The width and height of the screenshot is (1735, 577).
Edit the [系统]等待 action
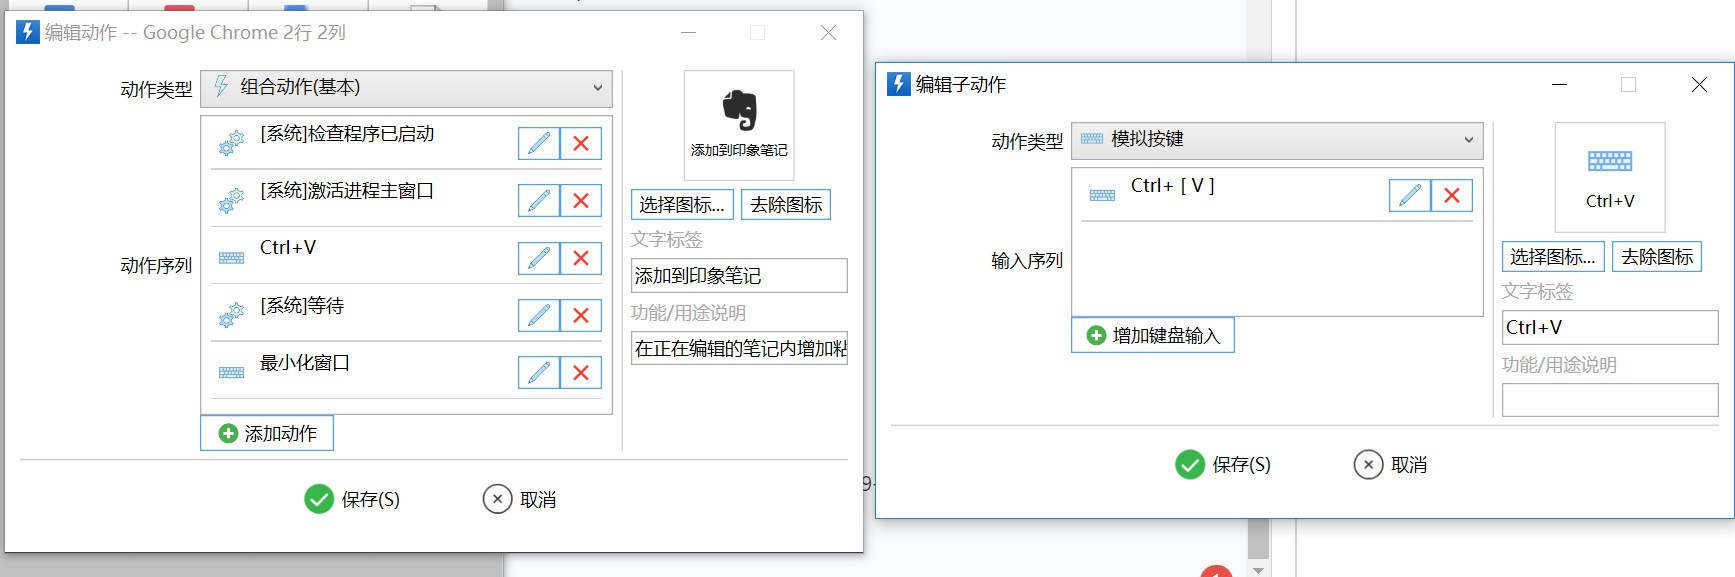pos(538,315)
